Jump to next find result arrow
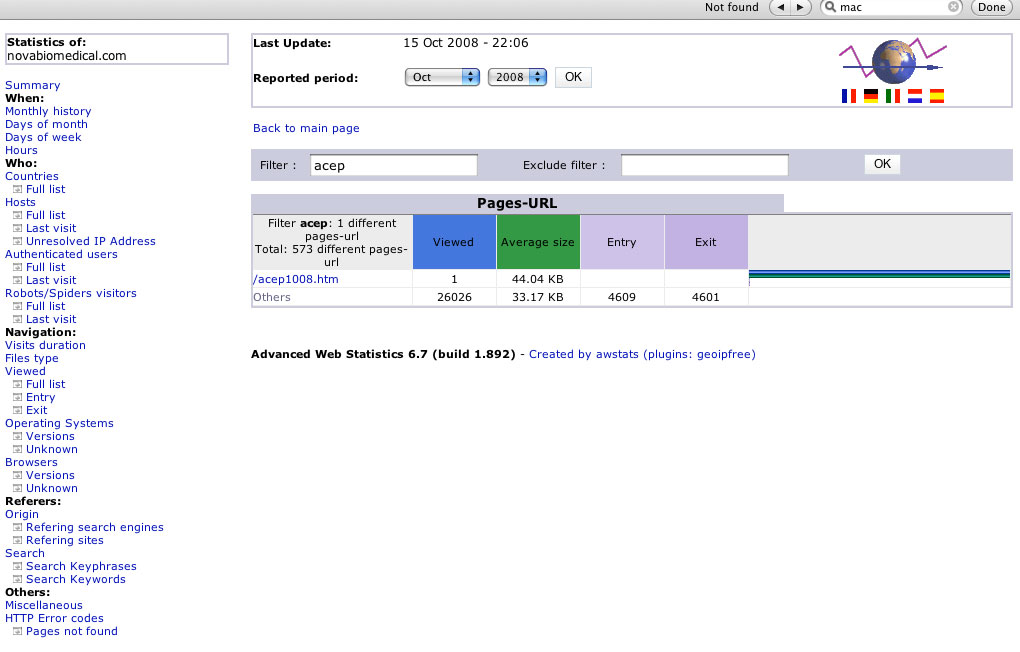This screenshot has height=652, width=1020. coord(800,7)
